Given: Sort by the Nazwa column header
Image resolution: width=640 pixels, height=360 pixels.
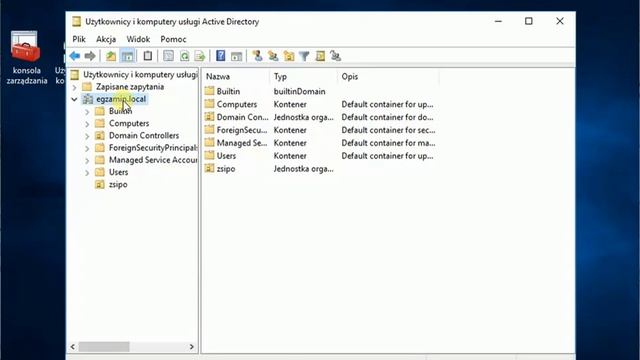Looking at the screenshot, I should pyautogui.click(x=236, y=77).
